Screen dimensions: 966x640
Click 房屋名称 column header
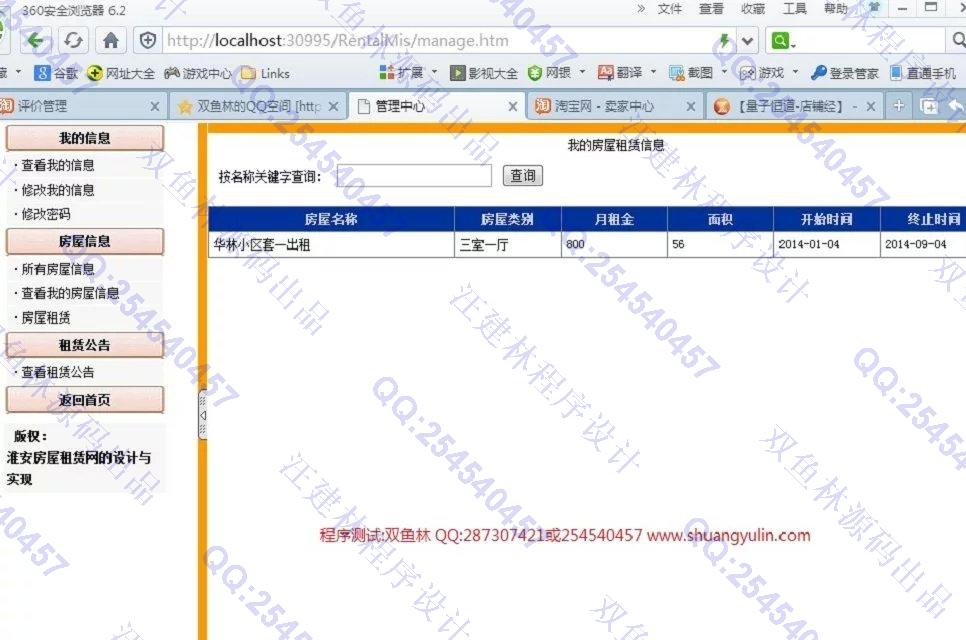331,219
